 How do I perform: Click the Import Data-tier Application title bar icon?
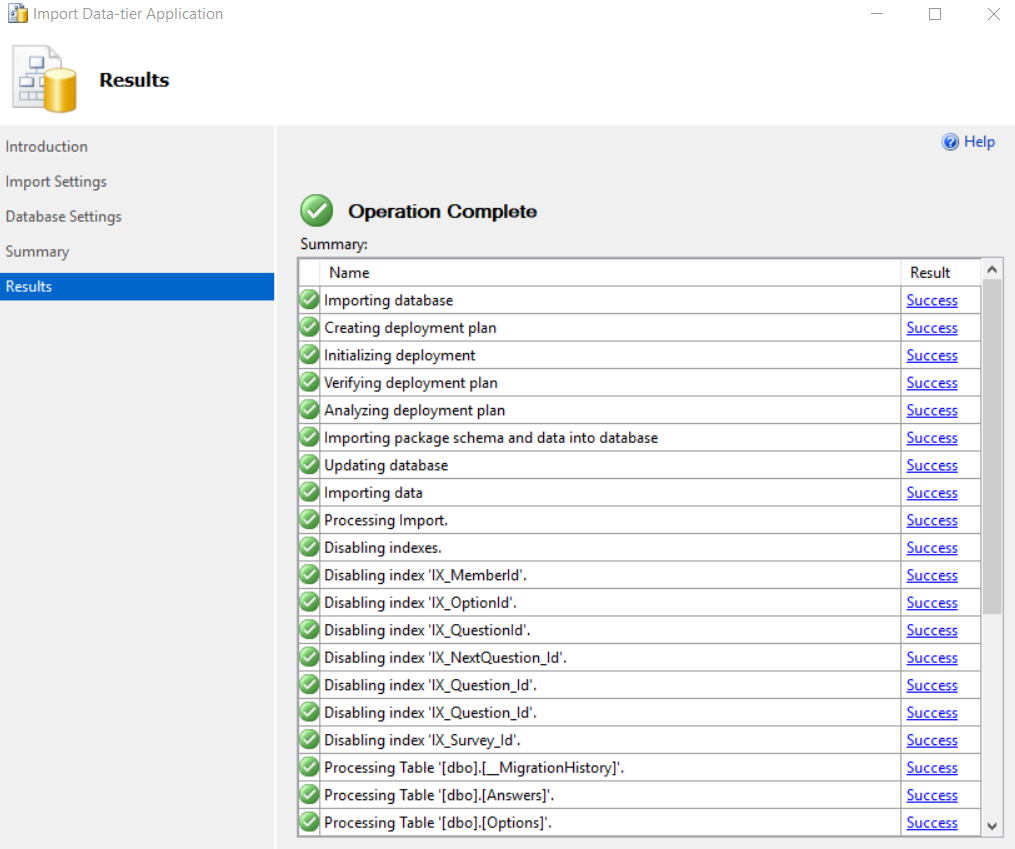pos(17,14)
